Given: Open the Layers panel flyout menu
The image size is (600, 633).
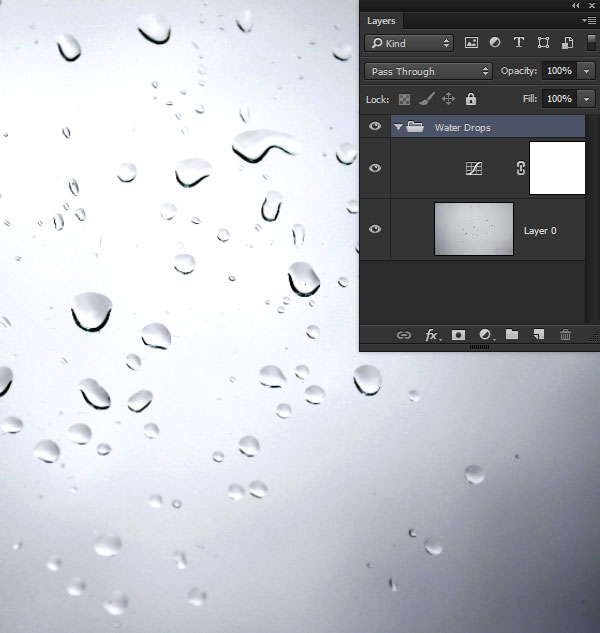Looking at the screenshot, I should pos(590,20).
